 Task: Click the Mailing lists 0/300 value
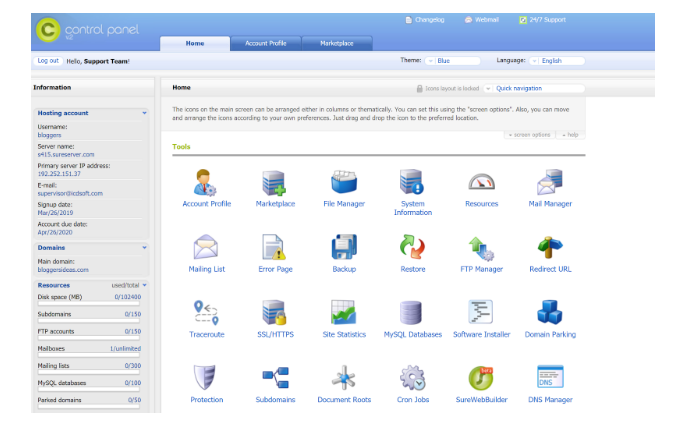click(133, 366)
